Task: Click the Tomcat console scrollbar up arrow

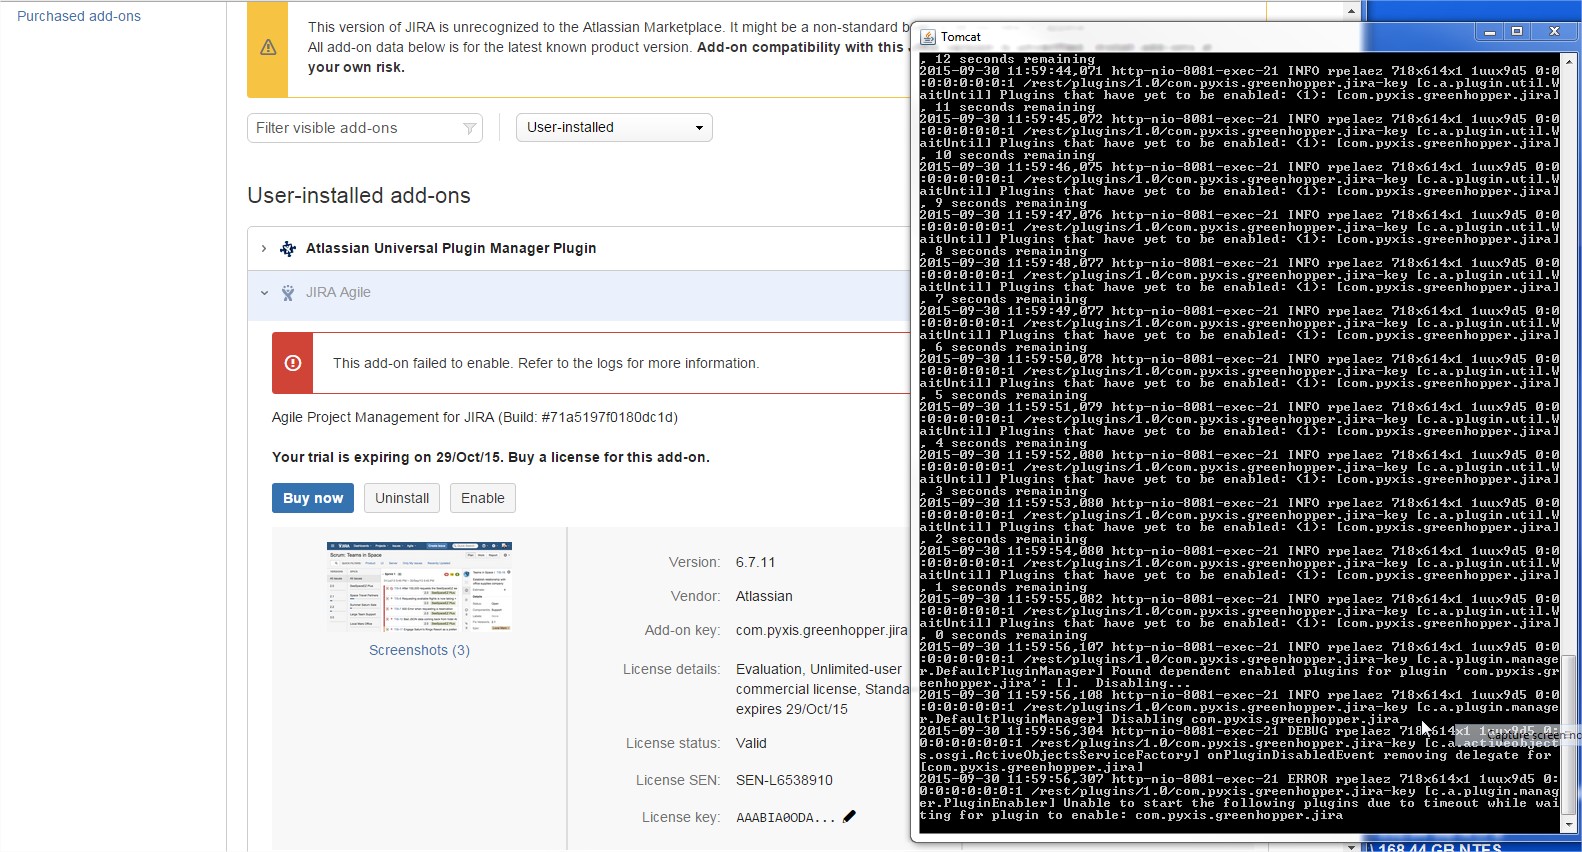Action: coord(1568,61)
